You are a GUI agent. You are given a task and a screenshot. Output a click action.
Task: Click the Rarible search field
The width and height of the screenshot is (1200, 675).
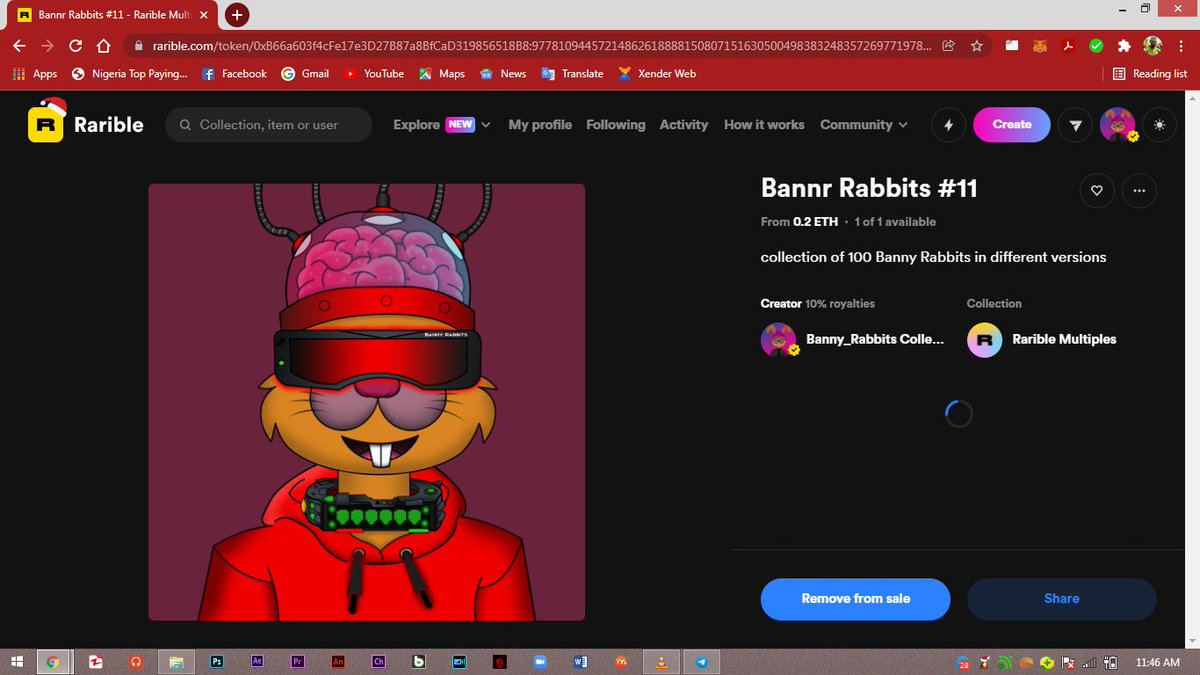pos(268,125)
